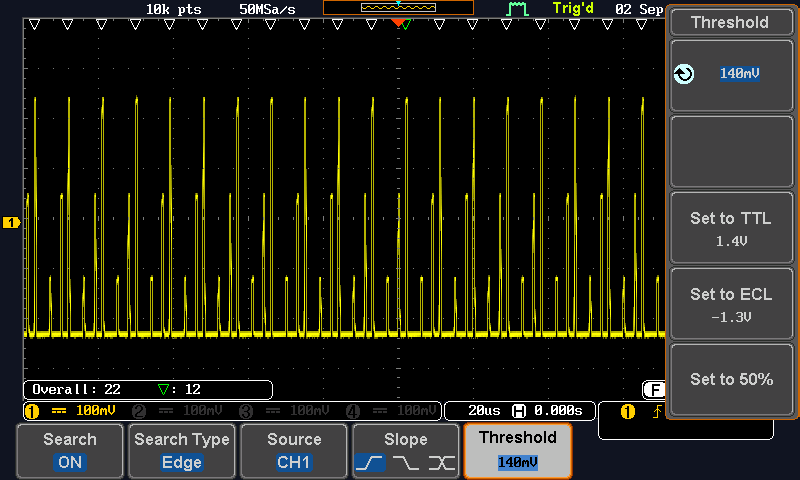Click the F indicator badge
800x480 pixels.
pyautogui.click(x=654, y=389)
